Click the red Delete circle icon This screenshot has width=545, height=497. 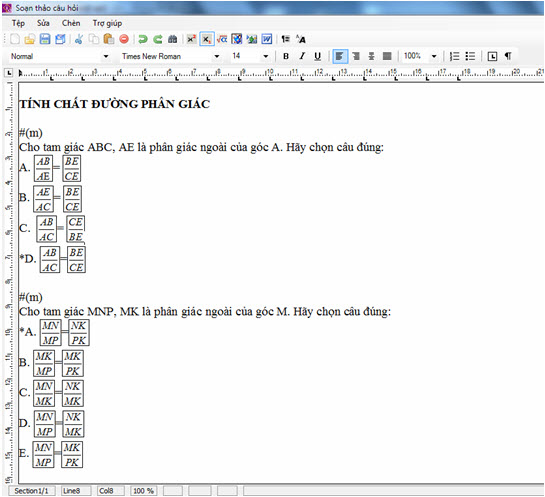(x=124, y=39)
